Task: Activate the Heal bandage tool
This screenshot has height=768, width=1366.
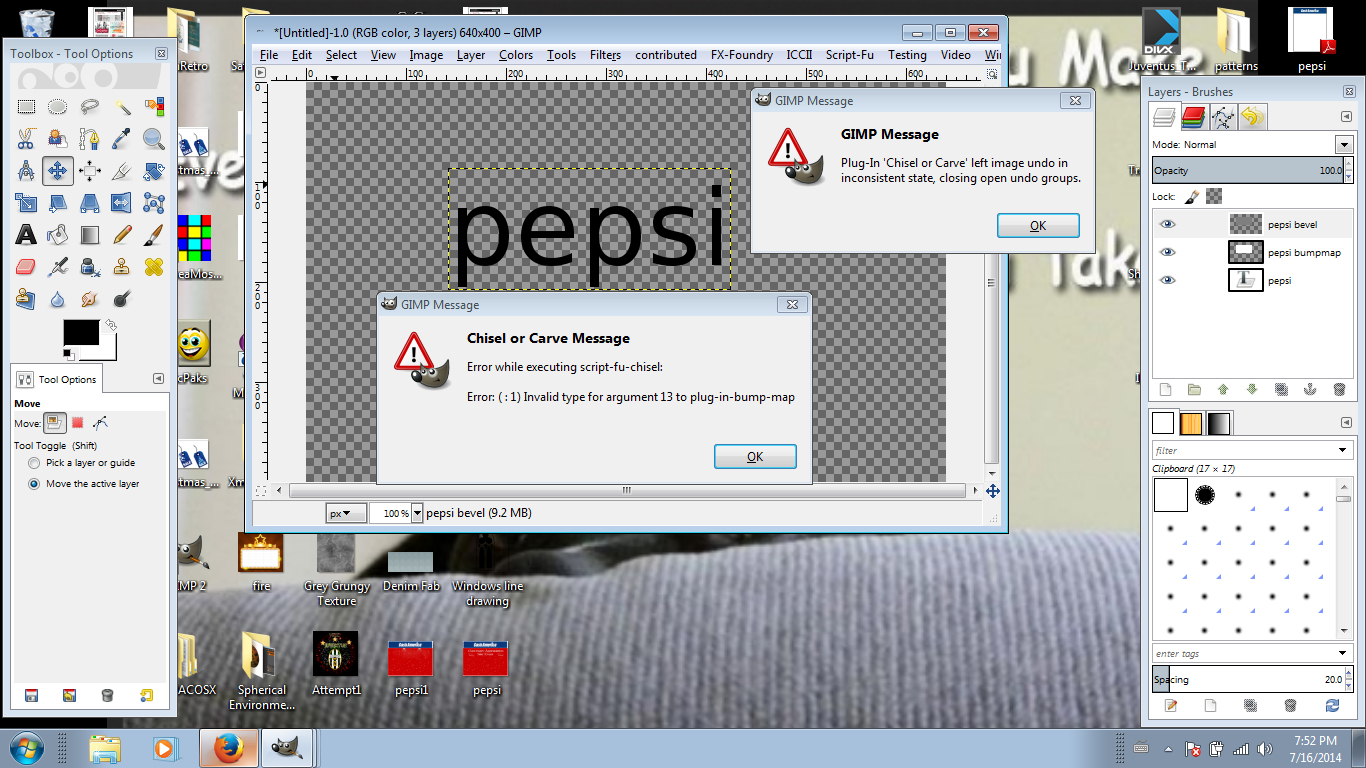Action: coord(154,267)
